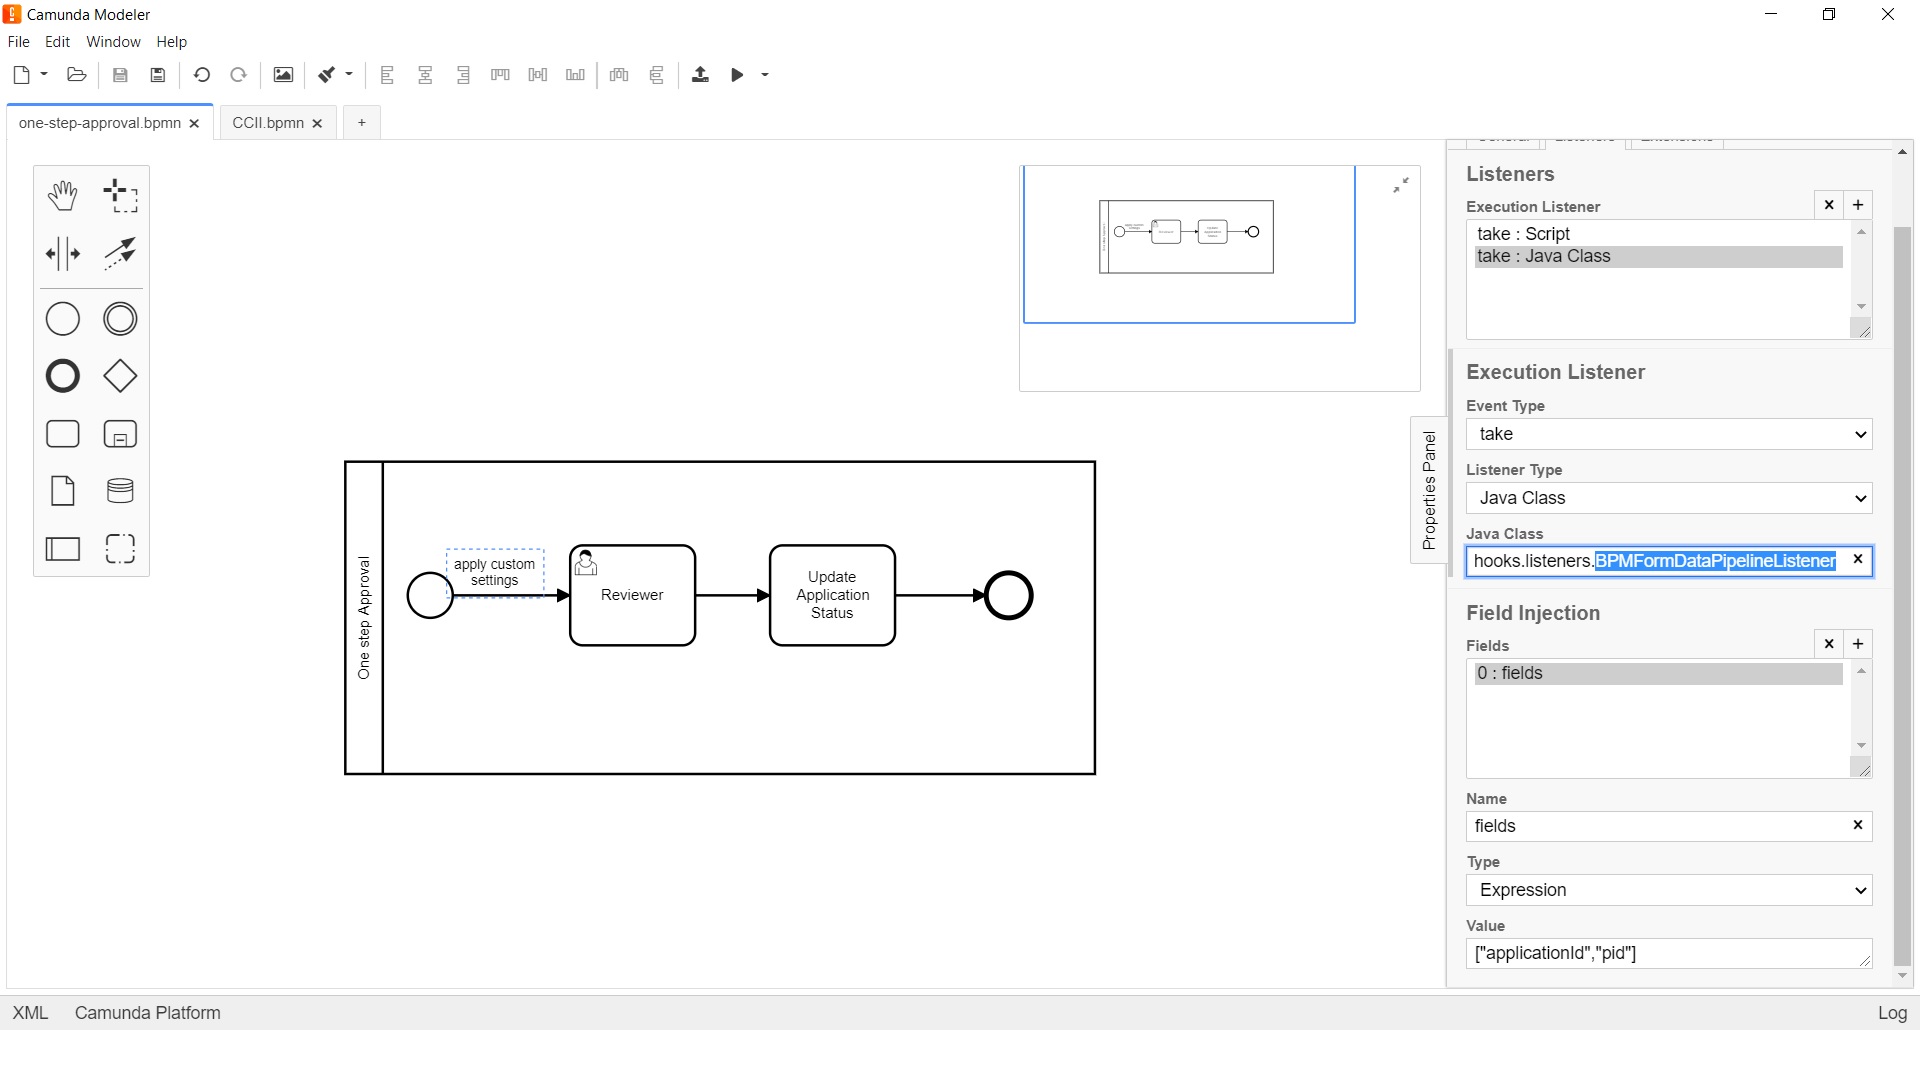Image resolution: width=1920 pixels, height=1080 pixels.
Task: Activate the global connect tool
Action: coord(120,254)
